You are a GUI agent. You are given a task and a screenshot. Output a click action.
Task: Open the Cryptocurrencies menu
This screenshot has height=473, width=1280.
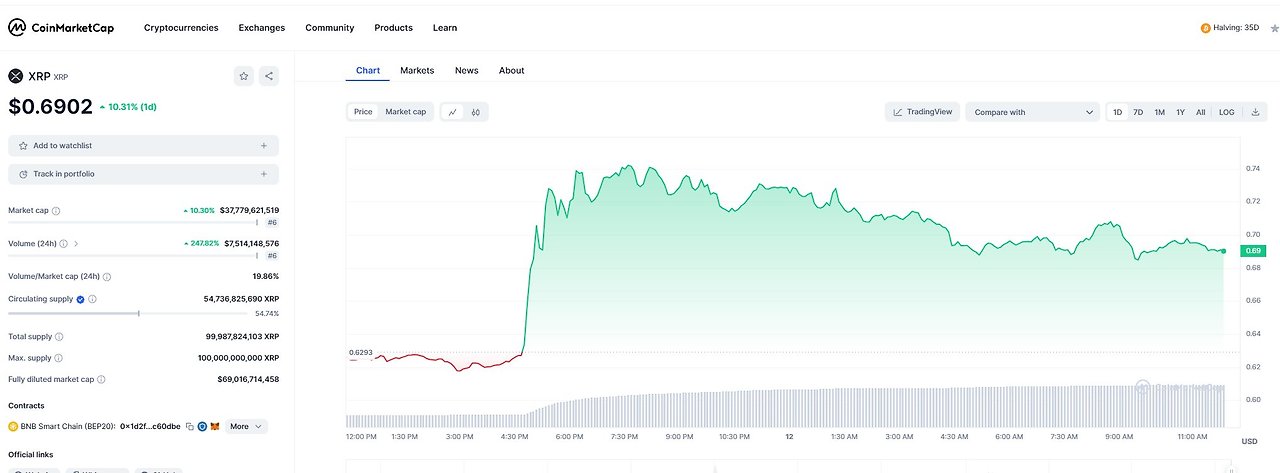tap(181, 28)
